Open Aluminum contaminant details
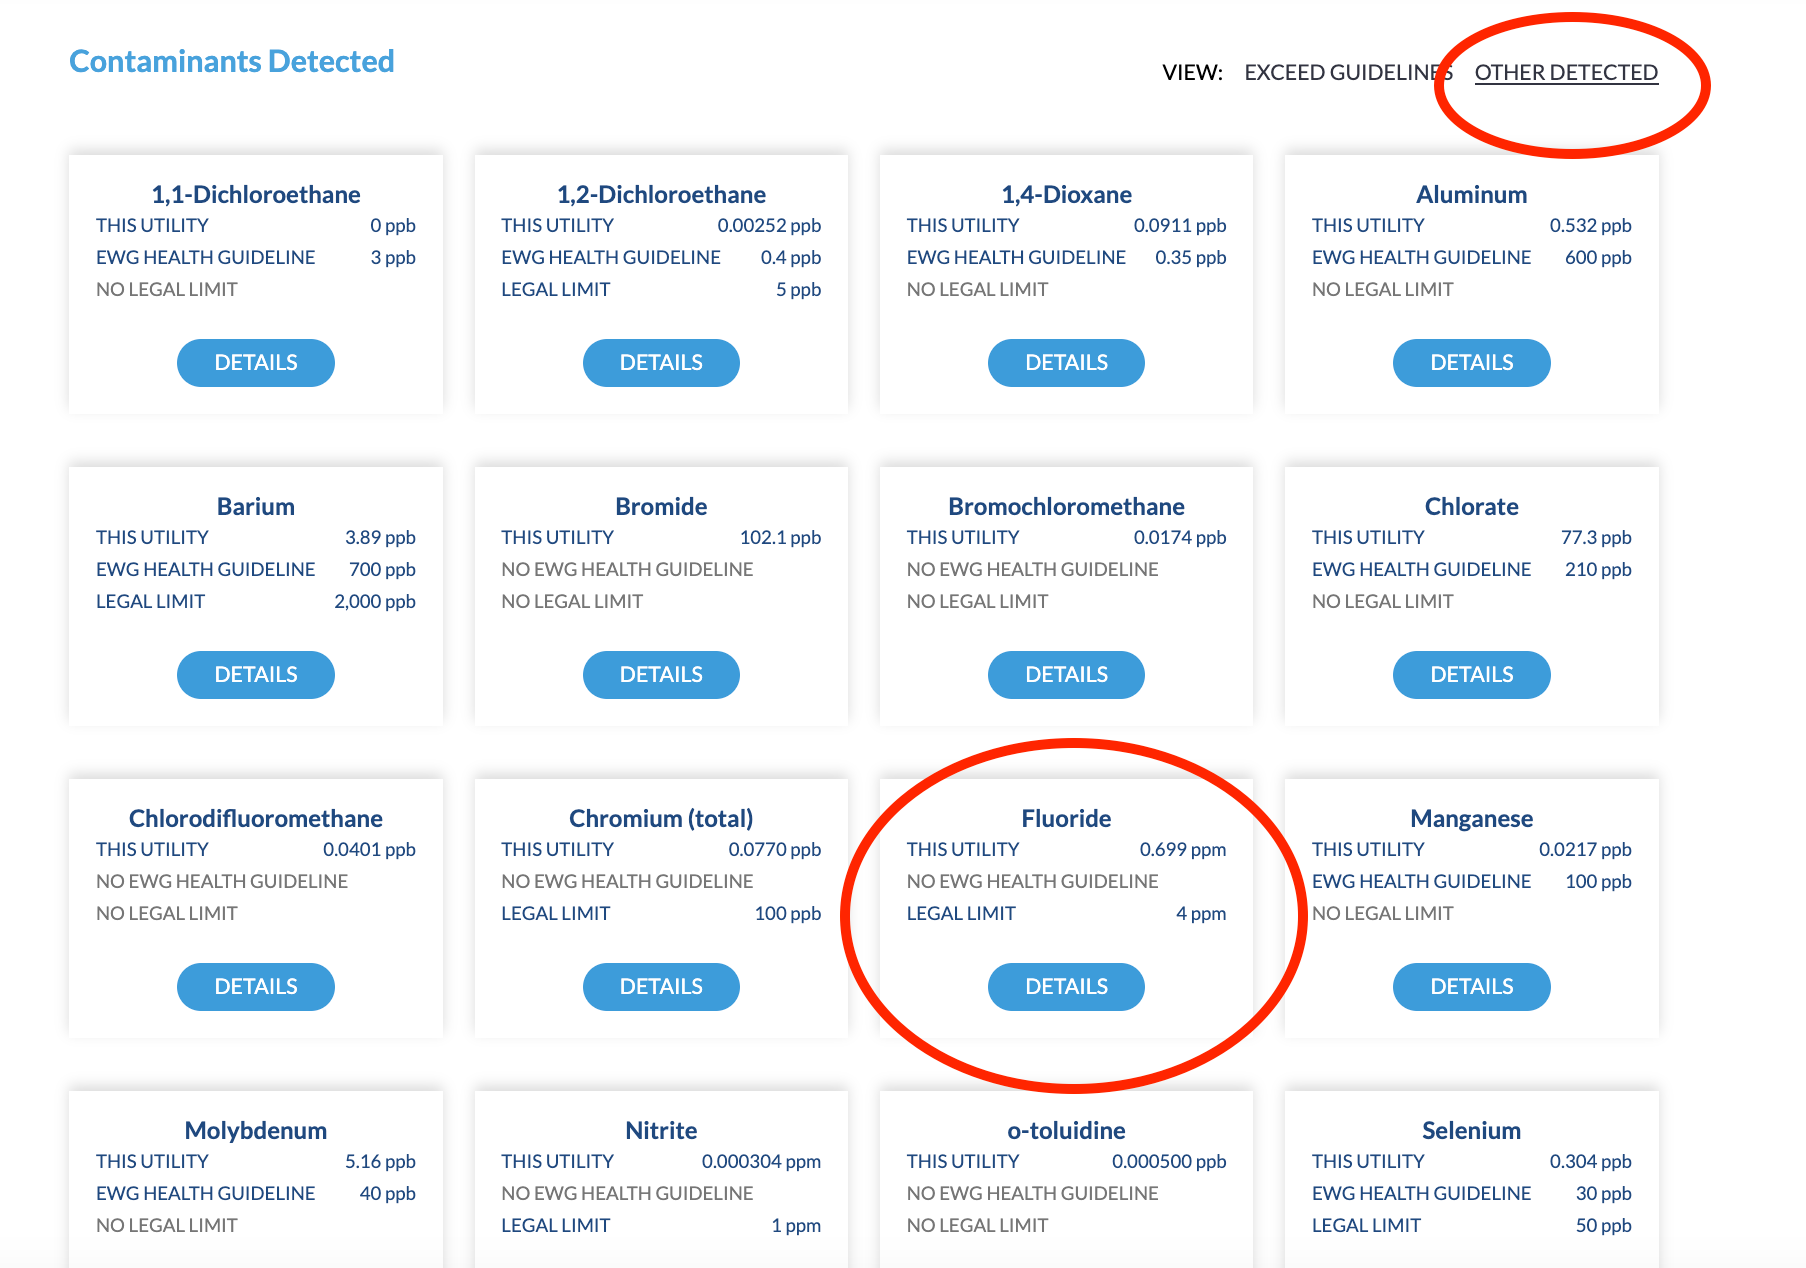 1471,363
